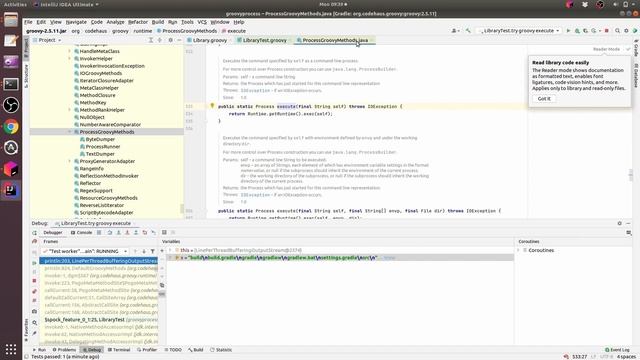This screenshot has width=640, height=360.
Task: Click the user account icon in the toolbar
Action: click(x=455, y=31)
